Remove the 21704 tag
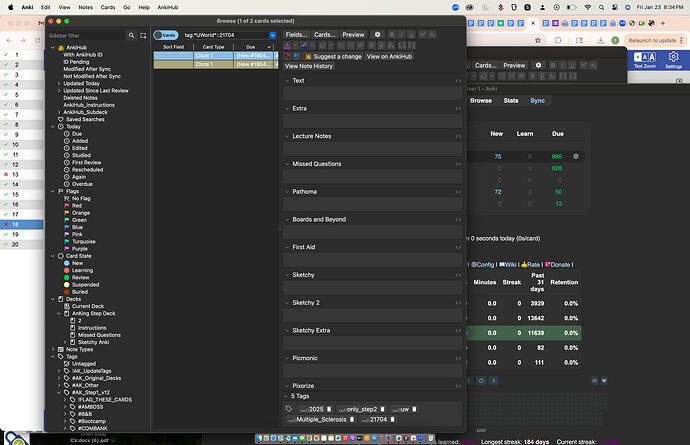The image size is (690, 445). [393, 419]
